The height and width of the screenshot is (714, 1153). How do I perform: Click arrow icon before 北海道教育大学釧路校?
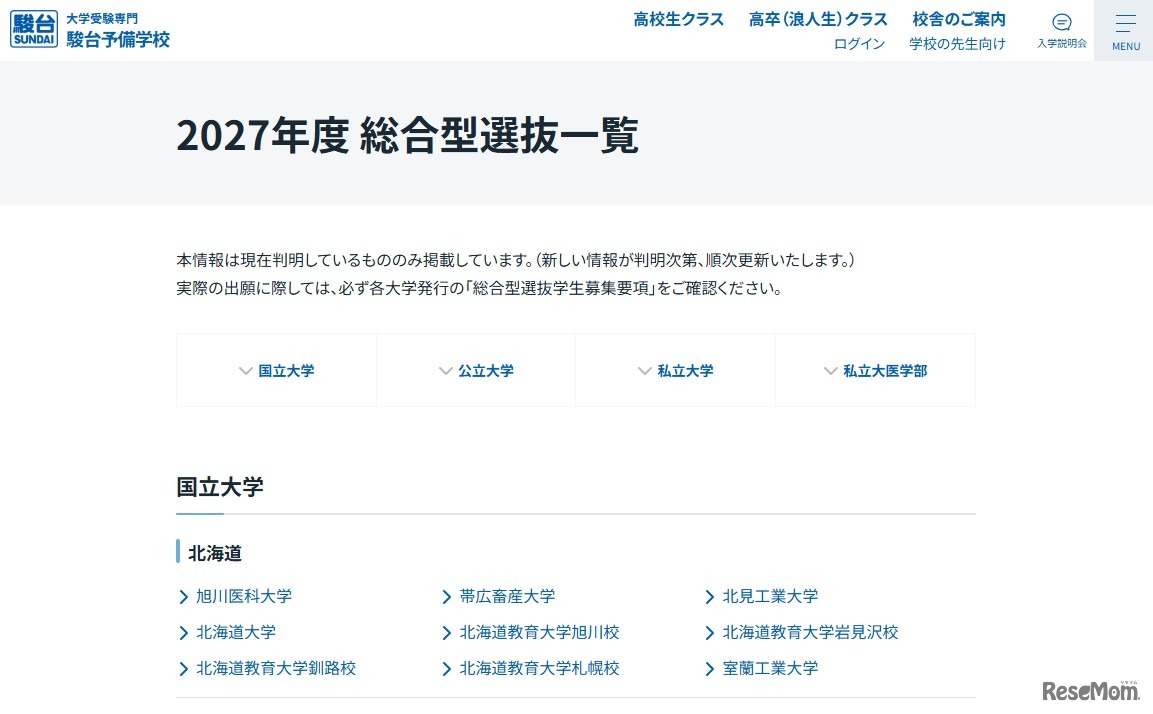(184, 669)
